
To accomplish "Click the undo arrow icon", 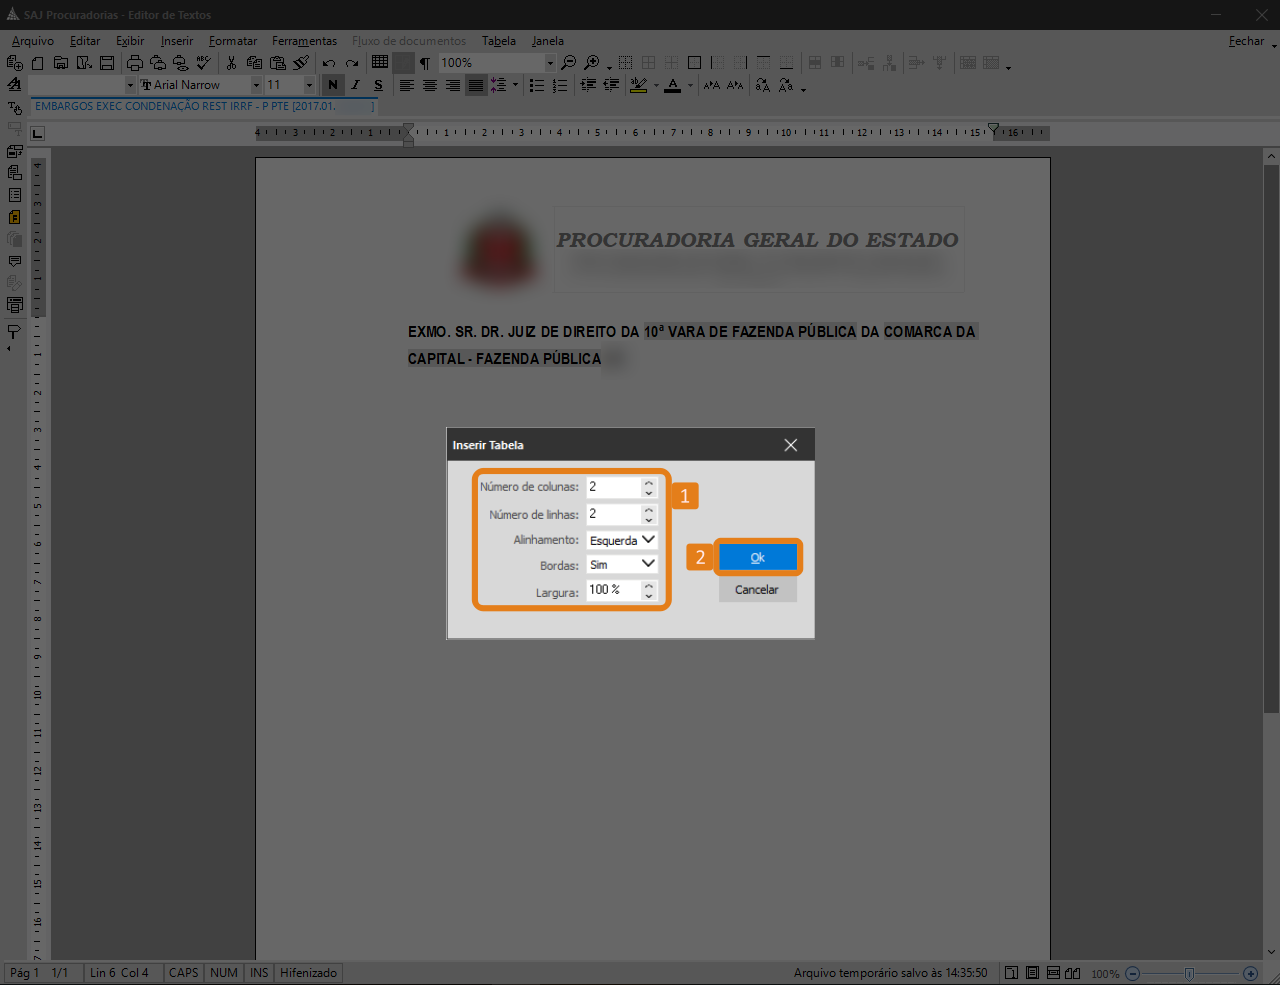I will [328, 63].
